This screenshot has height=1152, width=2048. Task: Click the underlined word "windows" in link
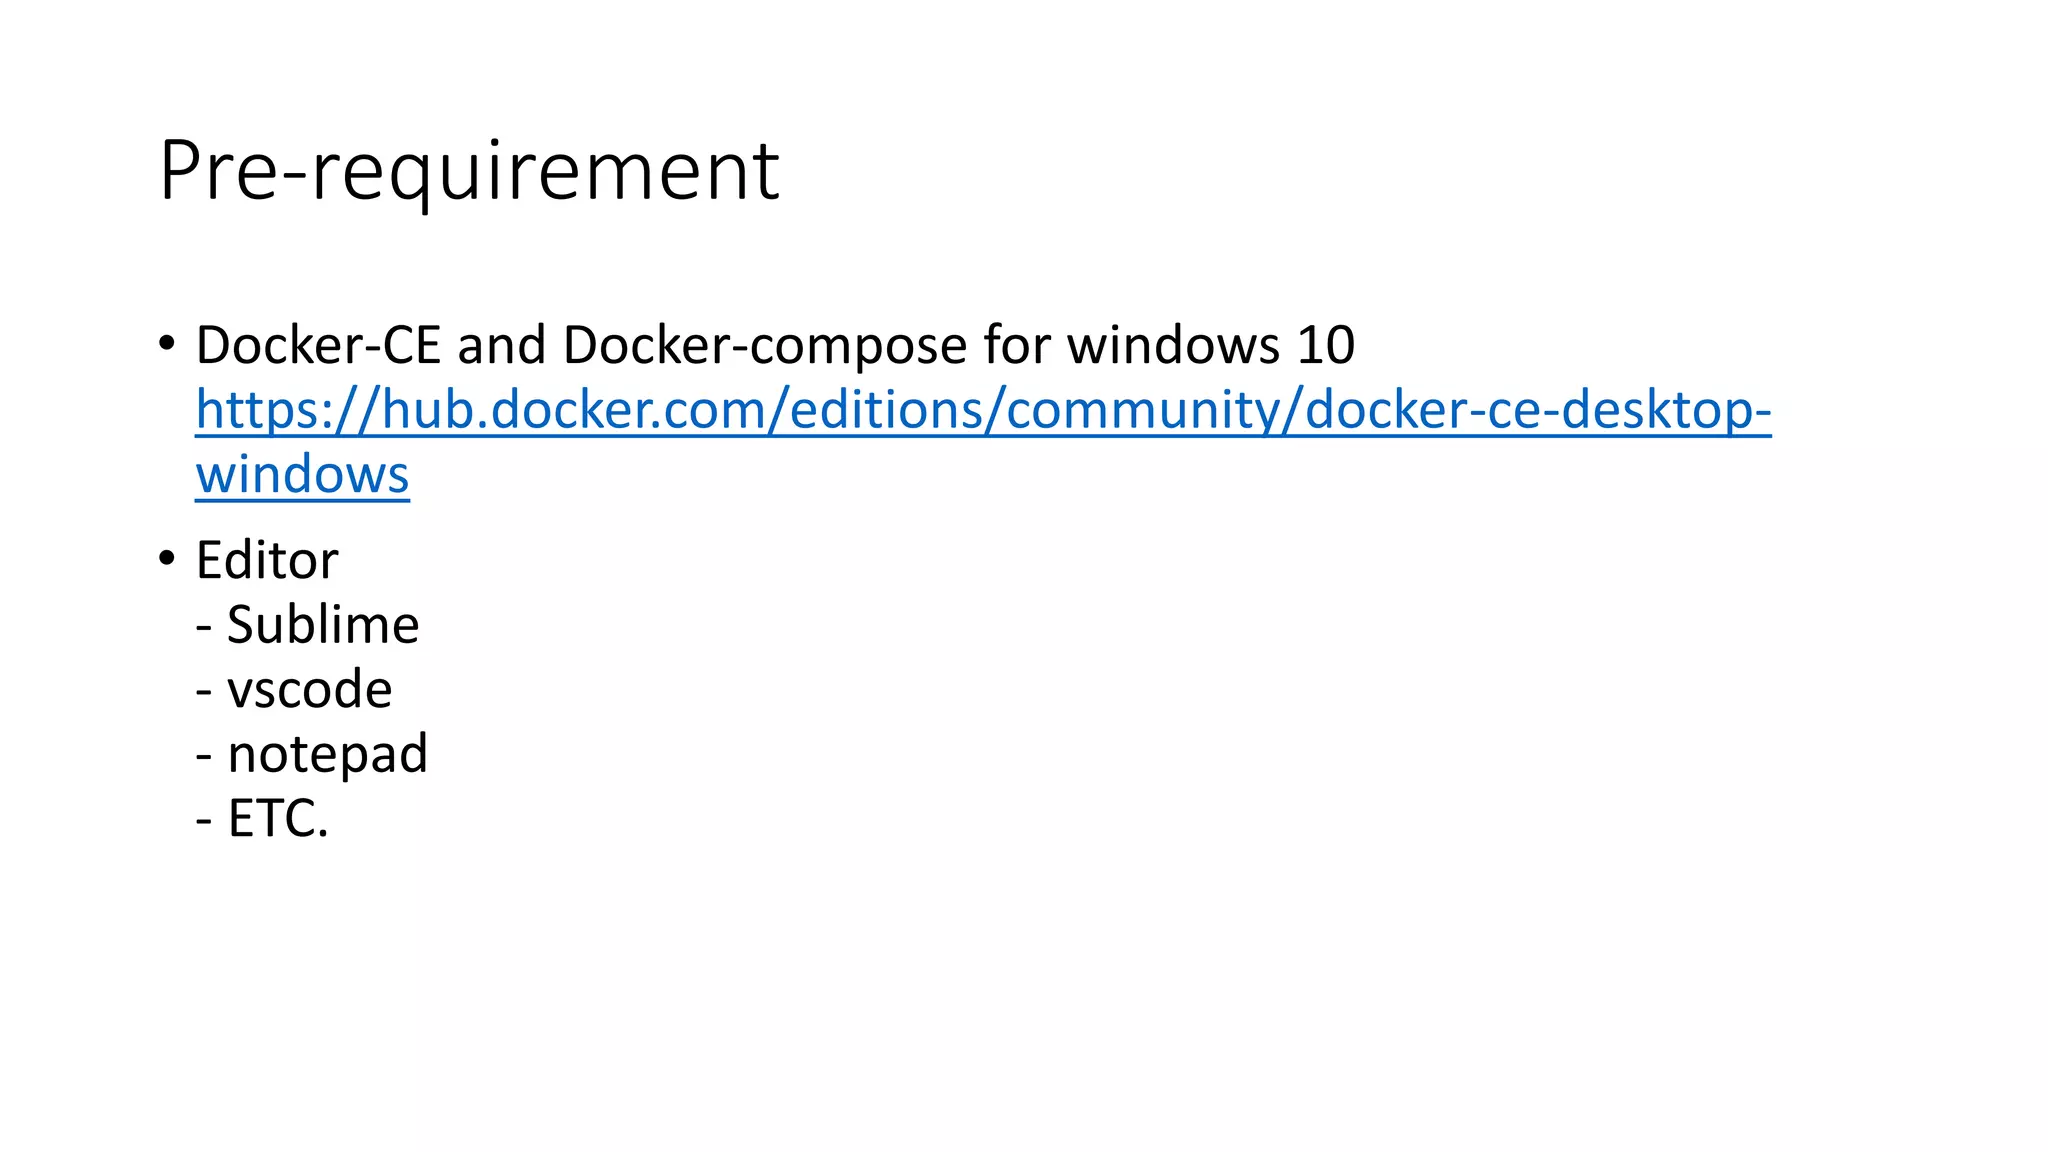[x=302, y=474]
